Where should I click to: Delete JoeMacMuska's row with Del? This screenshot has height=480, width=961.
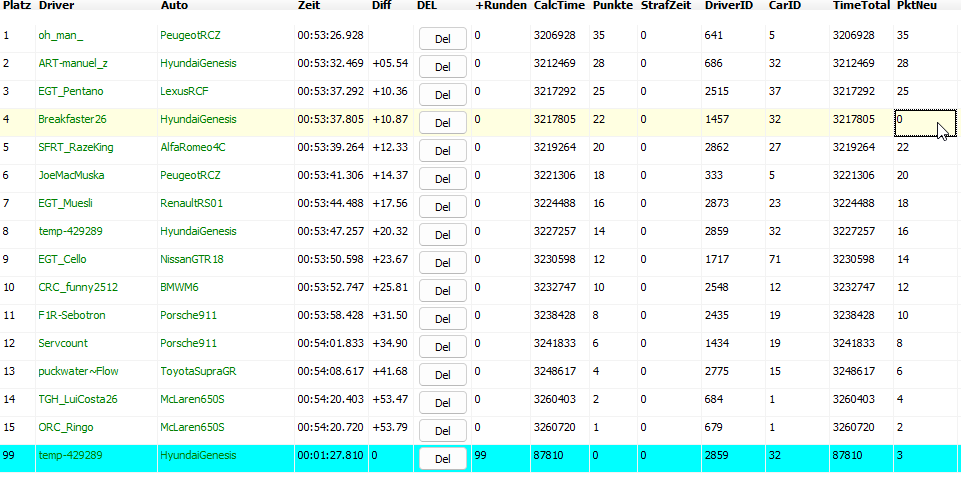(x=442, y=179)
